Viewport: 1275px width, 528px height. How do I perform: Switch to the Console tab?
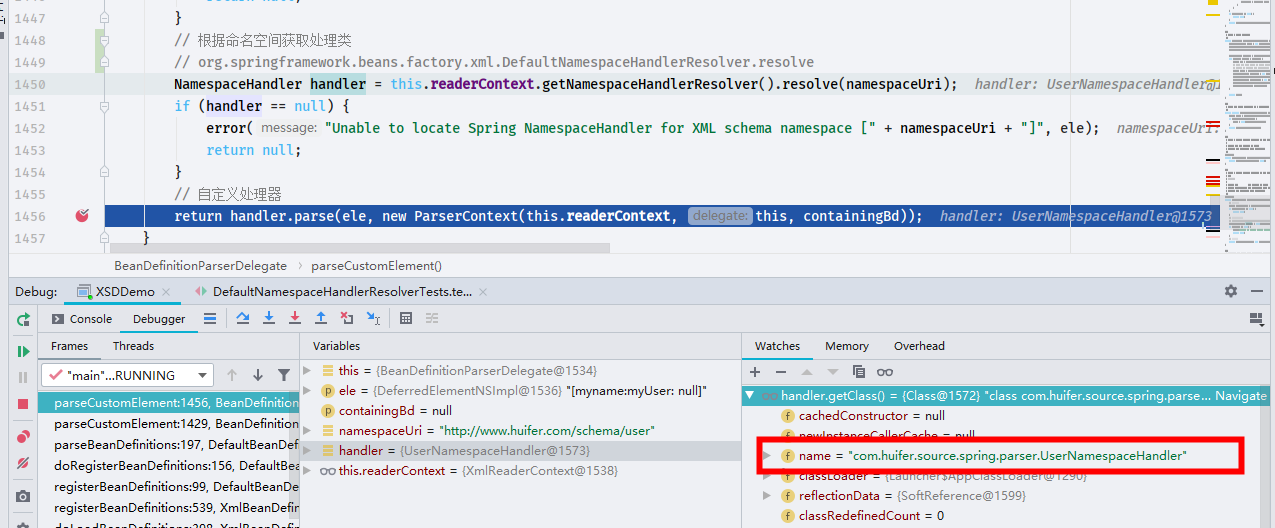pyautogui.click(x=82, y=319)
